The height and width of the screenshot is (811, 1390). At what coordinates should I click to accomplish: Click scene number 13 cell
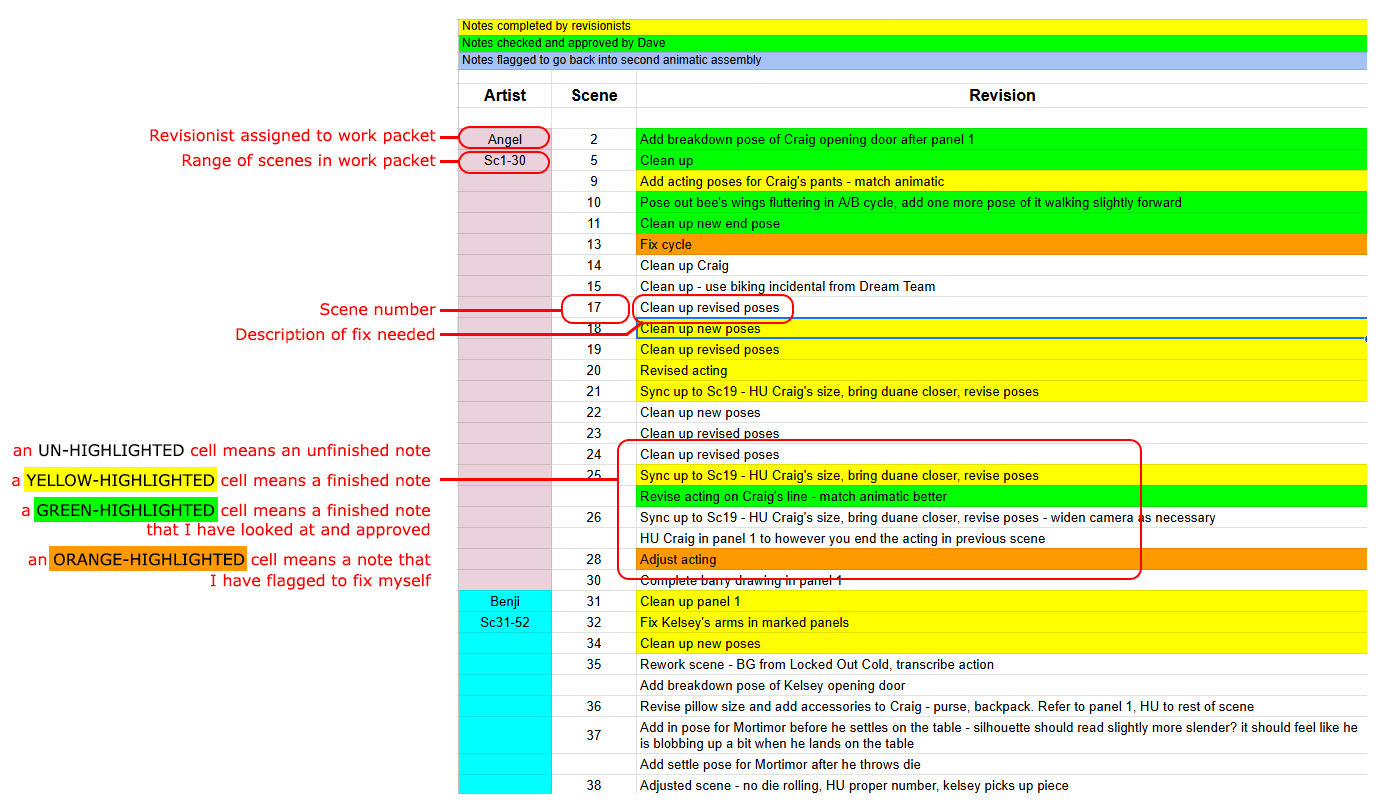[x=594, y=244]
